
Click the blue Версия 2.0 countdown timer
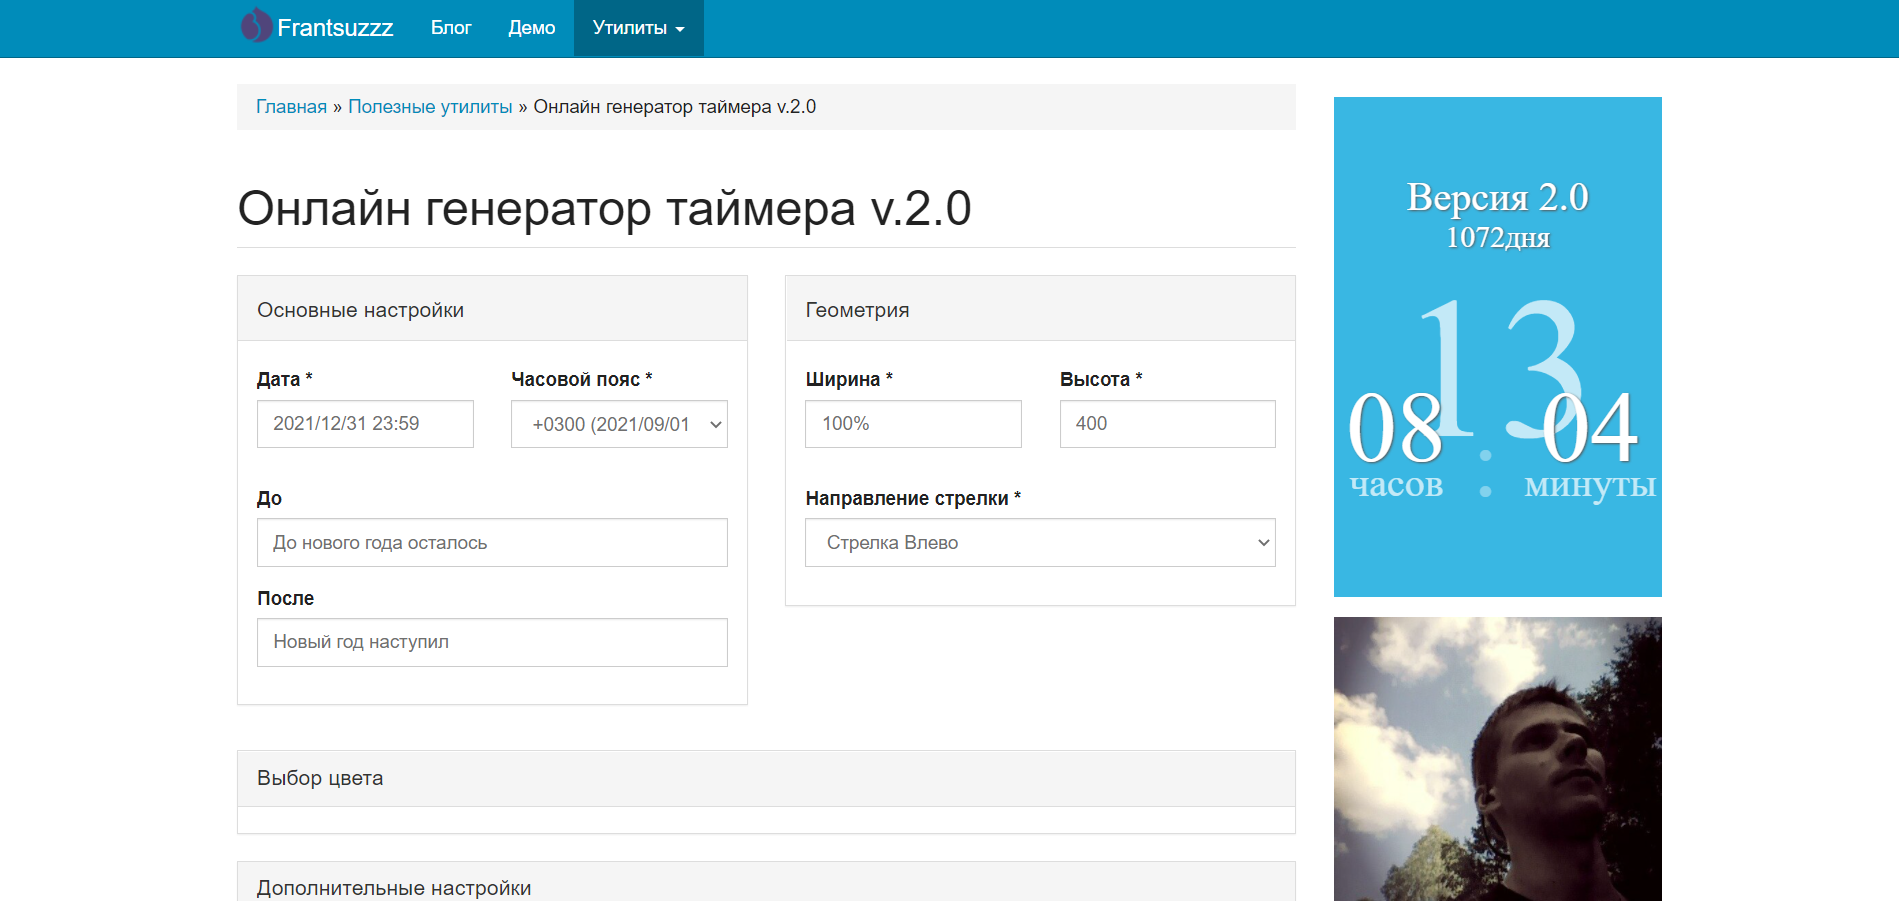pyautogui.click(x=1497, y=346)
